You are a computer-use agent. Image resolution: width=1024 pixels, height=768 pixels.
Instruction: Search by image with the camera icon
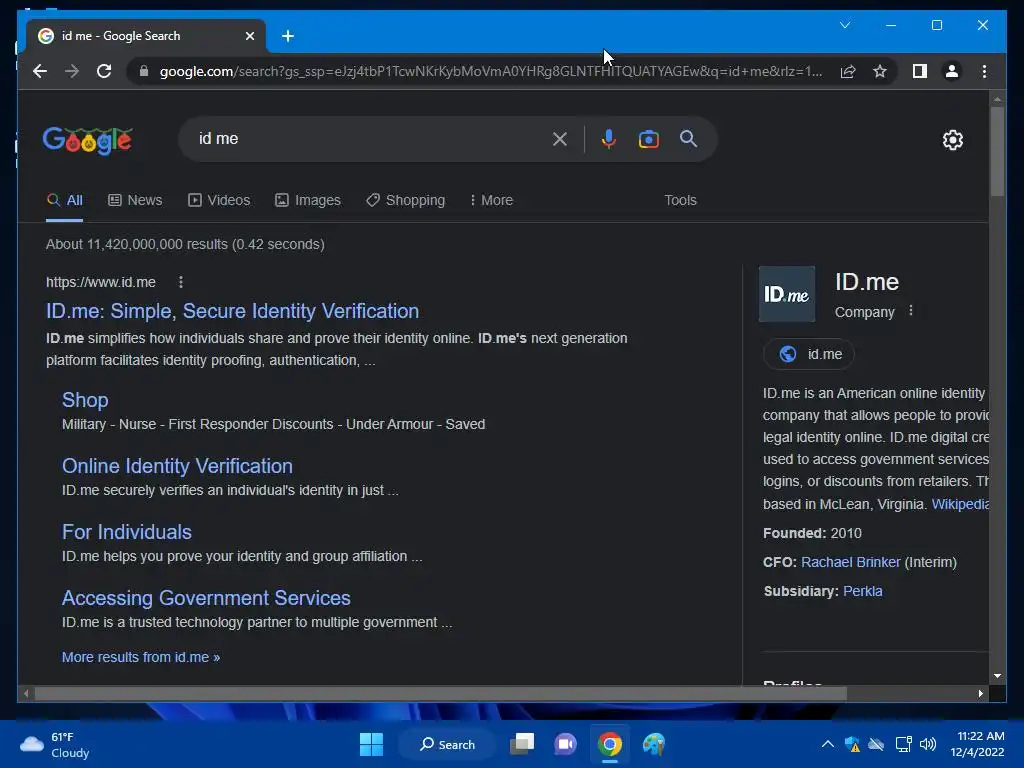click(x=648, y=138)
